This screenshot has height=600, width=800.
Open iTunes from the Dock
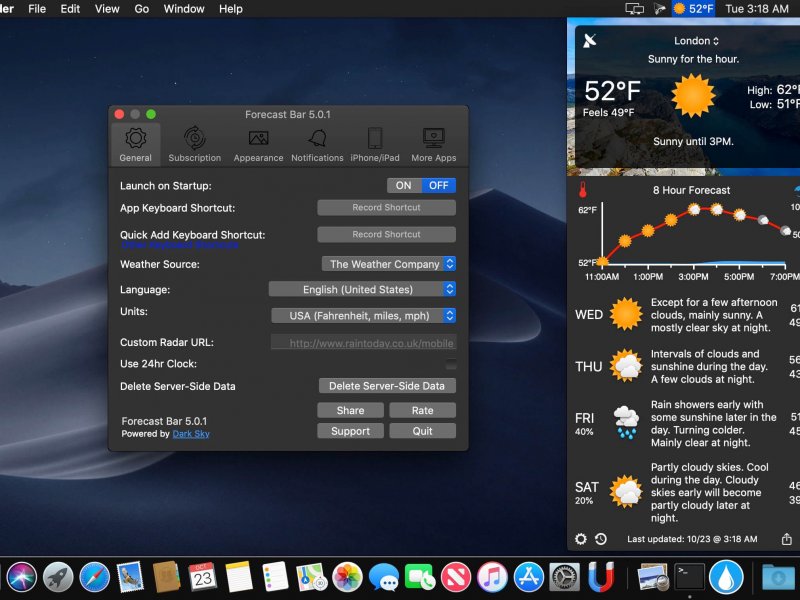[492, 577]
